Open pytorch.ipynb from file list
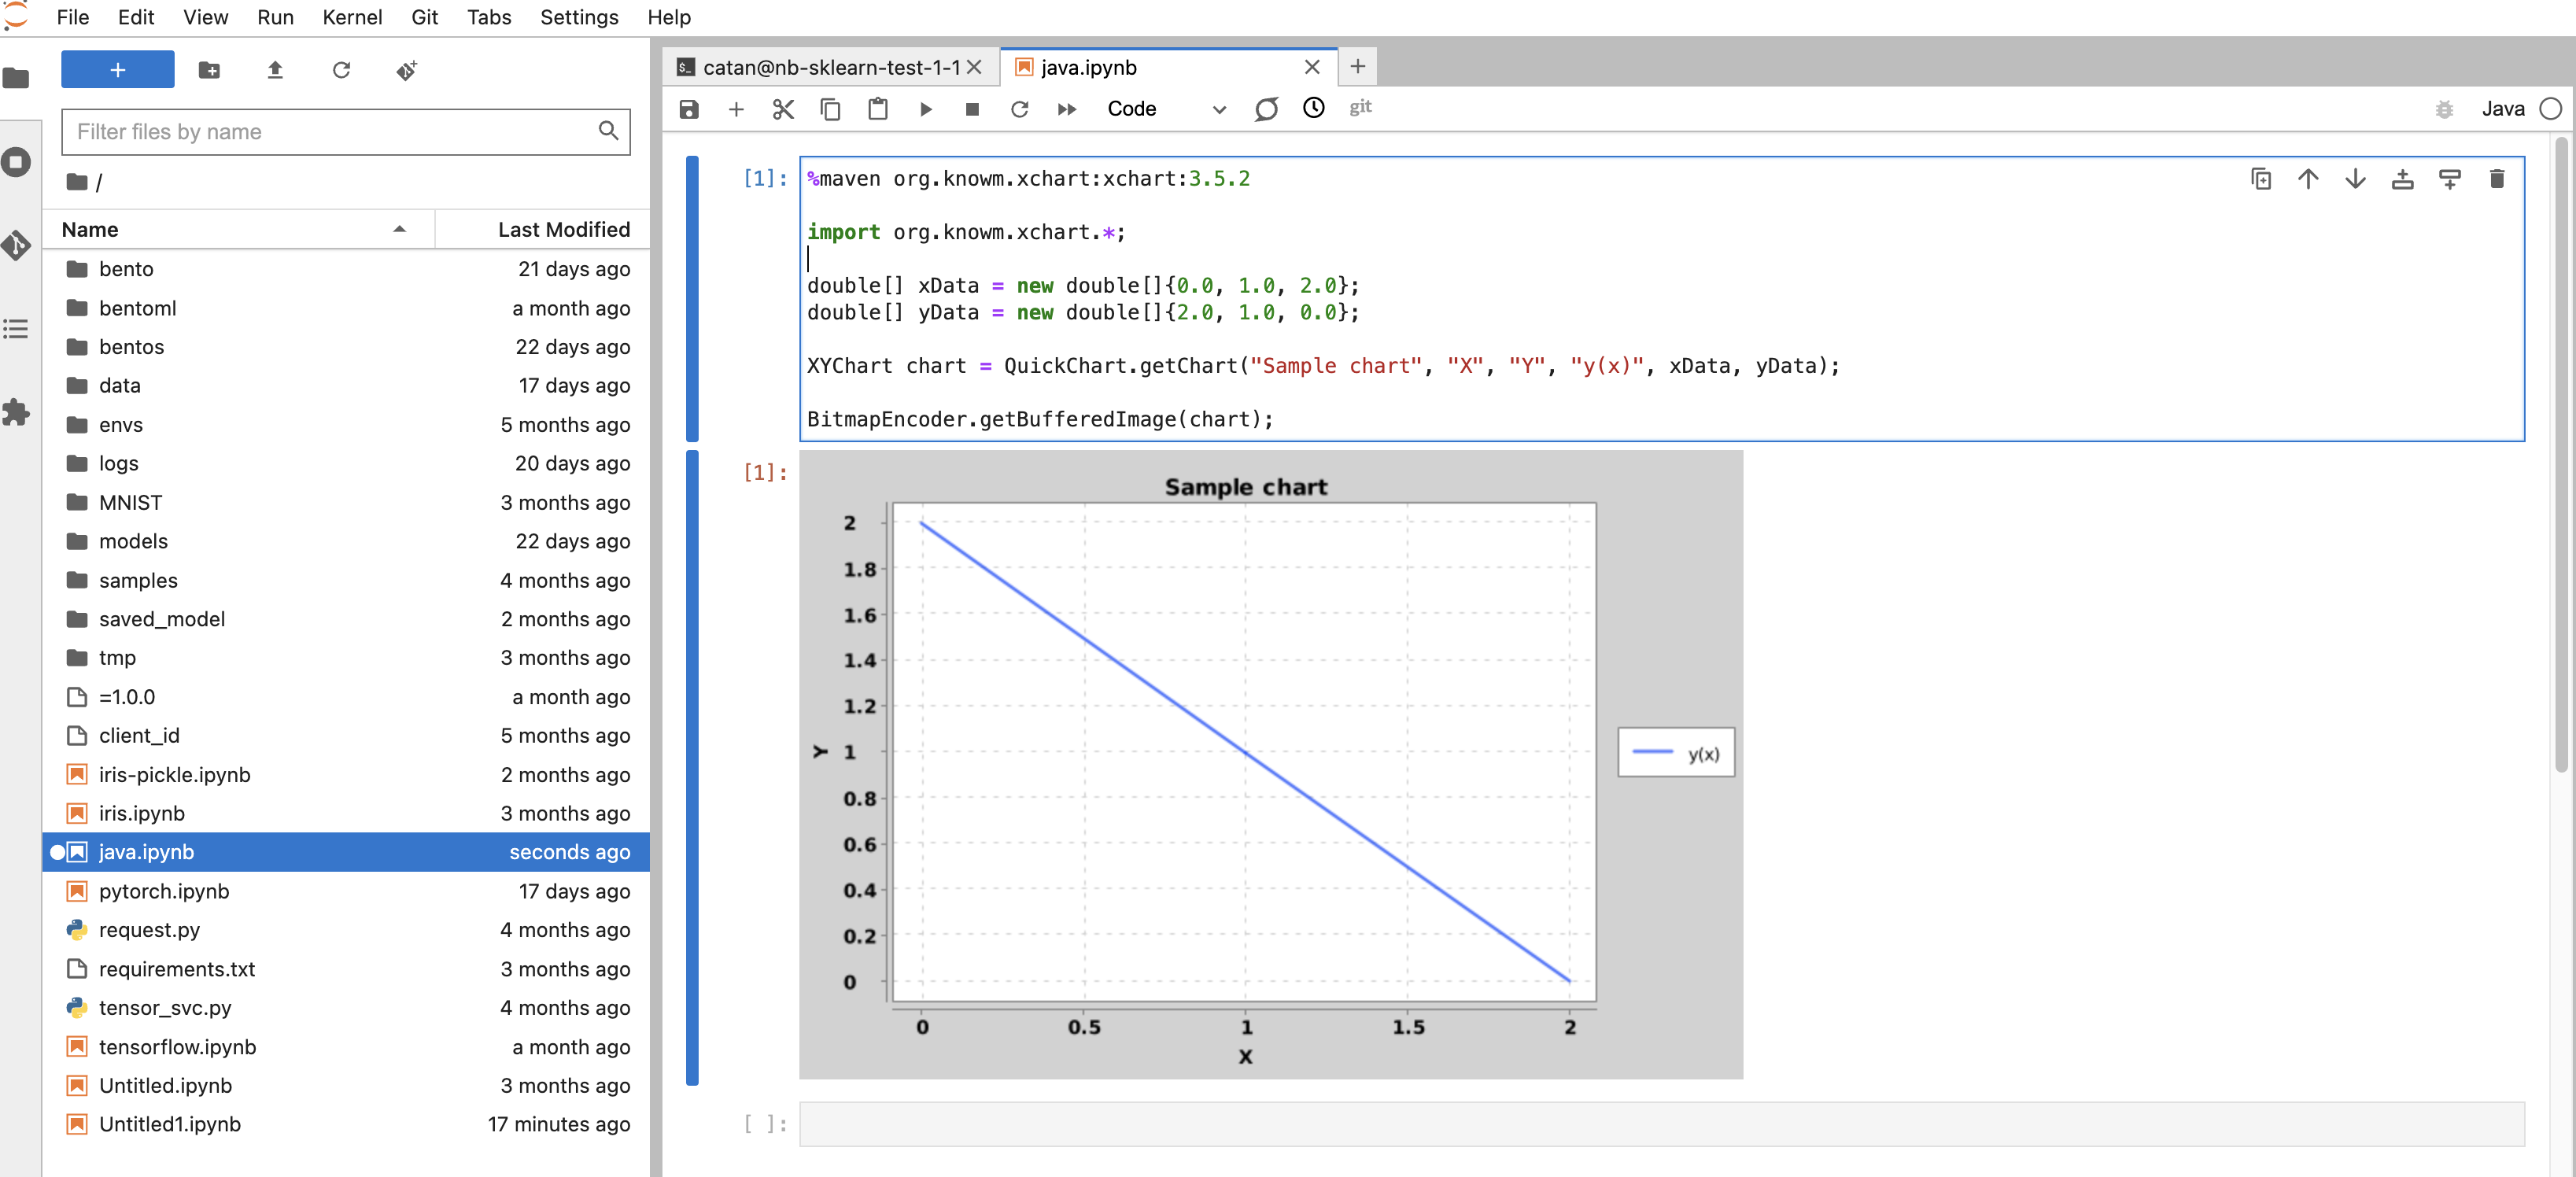Image resolution: width=2576 pixels, height=1177 pixels. tap(164, 890)
